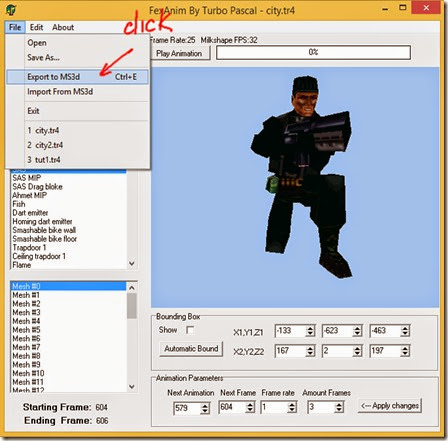The height and width of the screenshot is (441, 448).
Task: Select Smashable bike floor list entry
Action: coord(68,239)
